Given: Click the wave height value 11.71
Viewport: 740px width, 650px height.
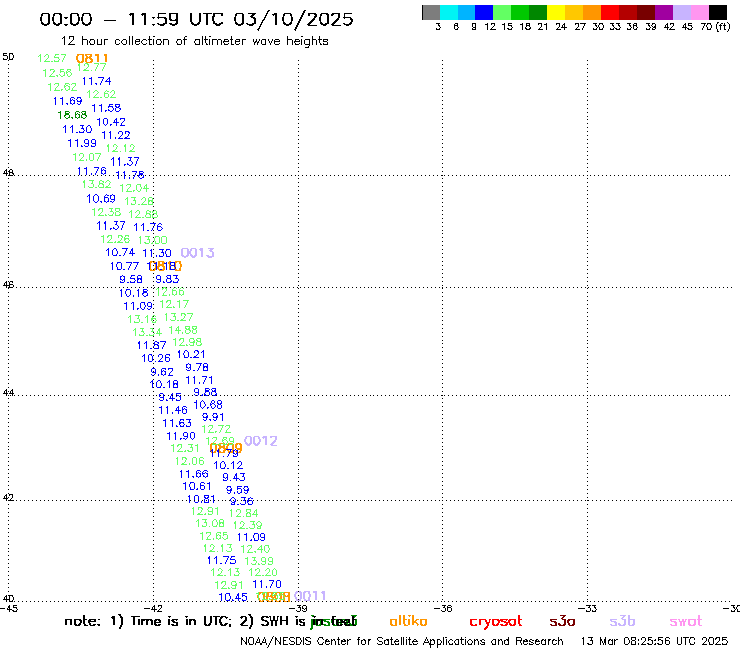Looking at the screenshot, I should [x=199, y=380].
